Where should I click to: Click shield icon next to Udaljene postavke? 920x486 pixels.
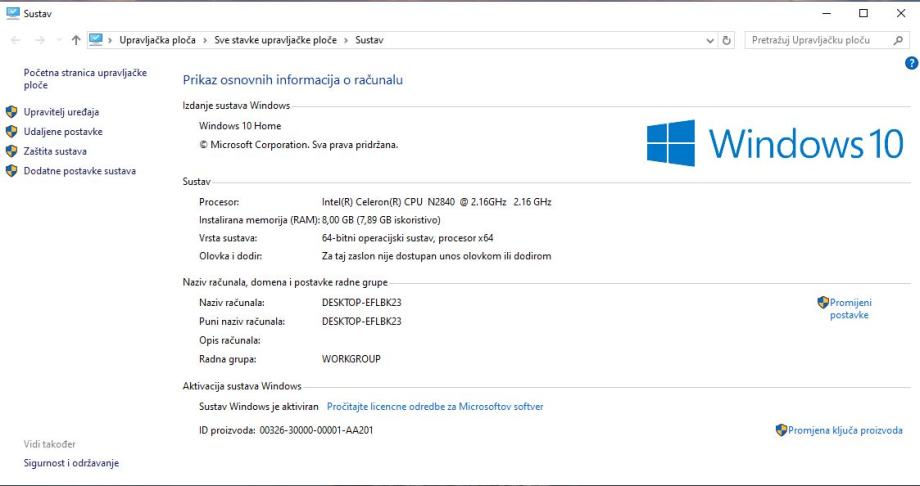coord(11,131)
